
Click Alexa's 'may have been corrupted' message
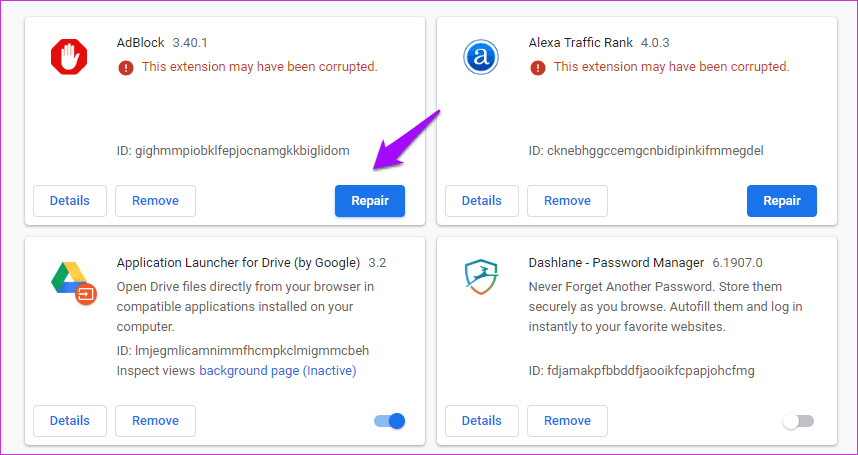(671, 67)
